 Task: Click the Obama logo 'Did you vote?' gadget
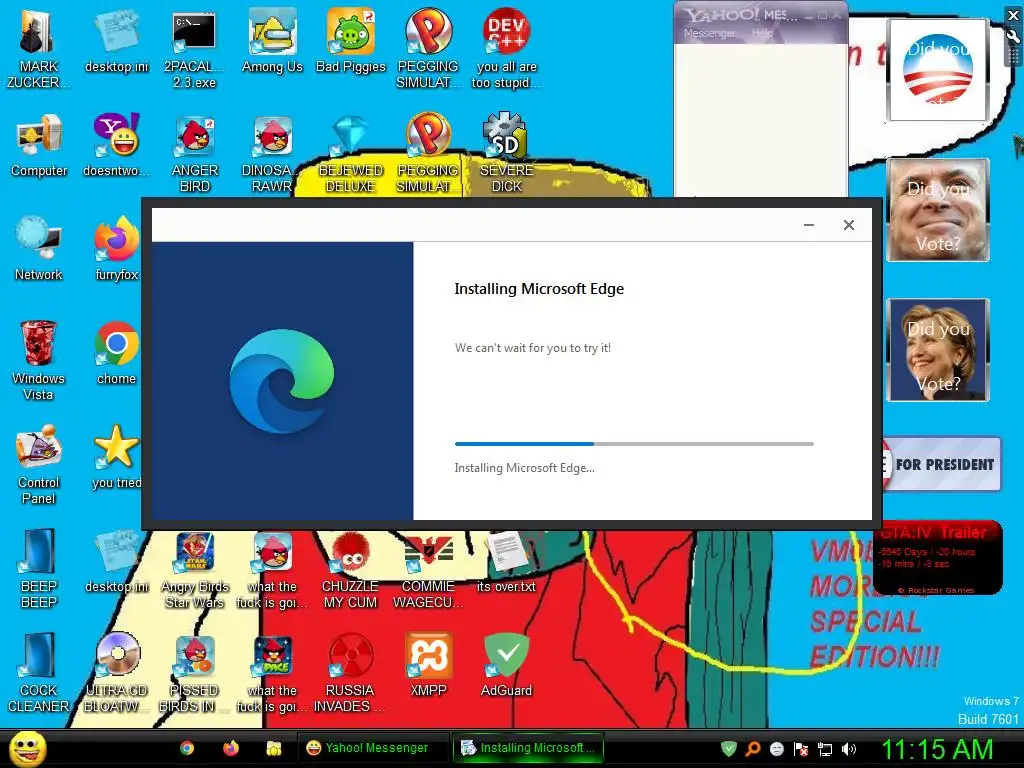pyautogui.click(x=938, y=69)
